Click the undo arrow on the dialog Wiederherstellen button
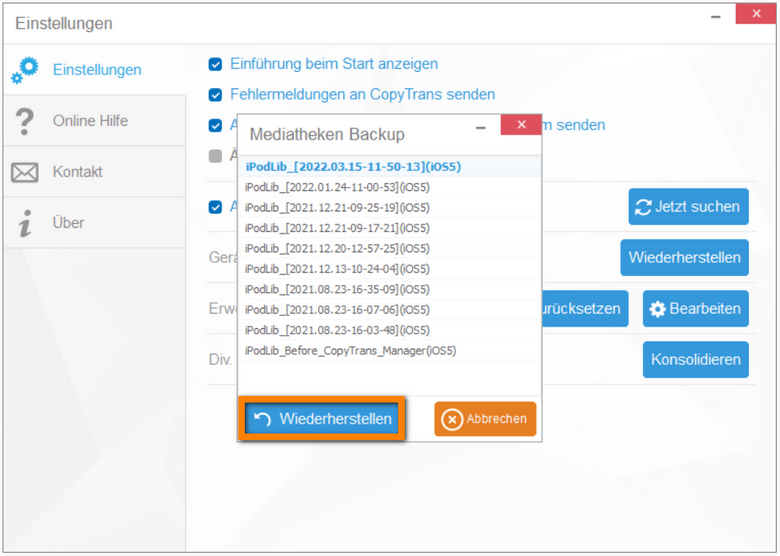This screenshot has width=780, height=556. (x=262, y=419)
